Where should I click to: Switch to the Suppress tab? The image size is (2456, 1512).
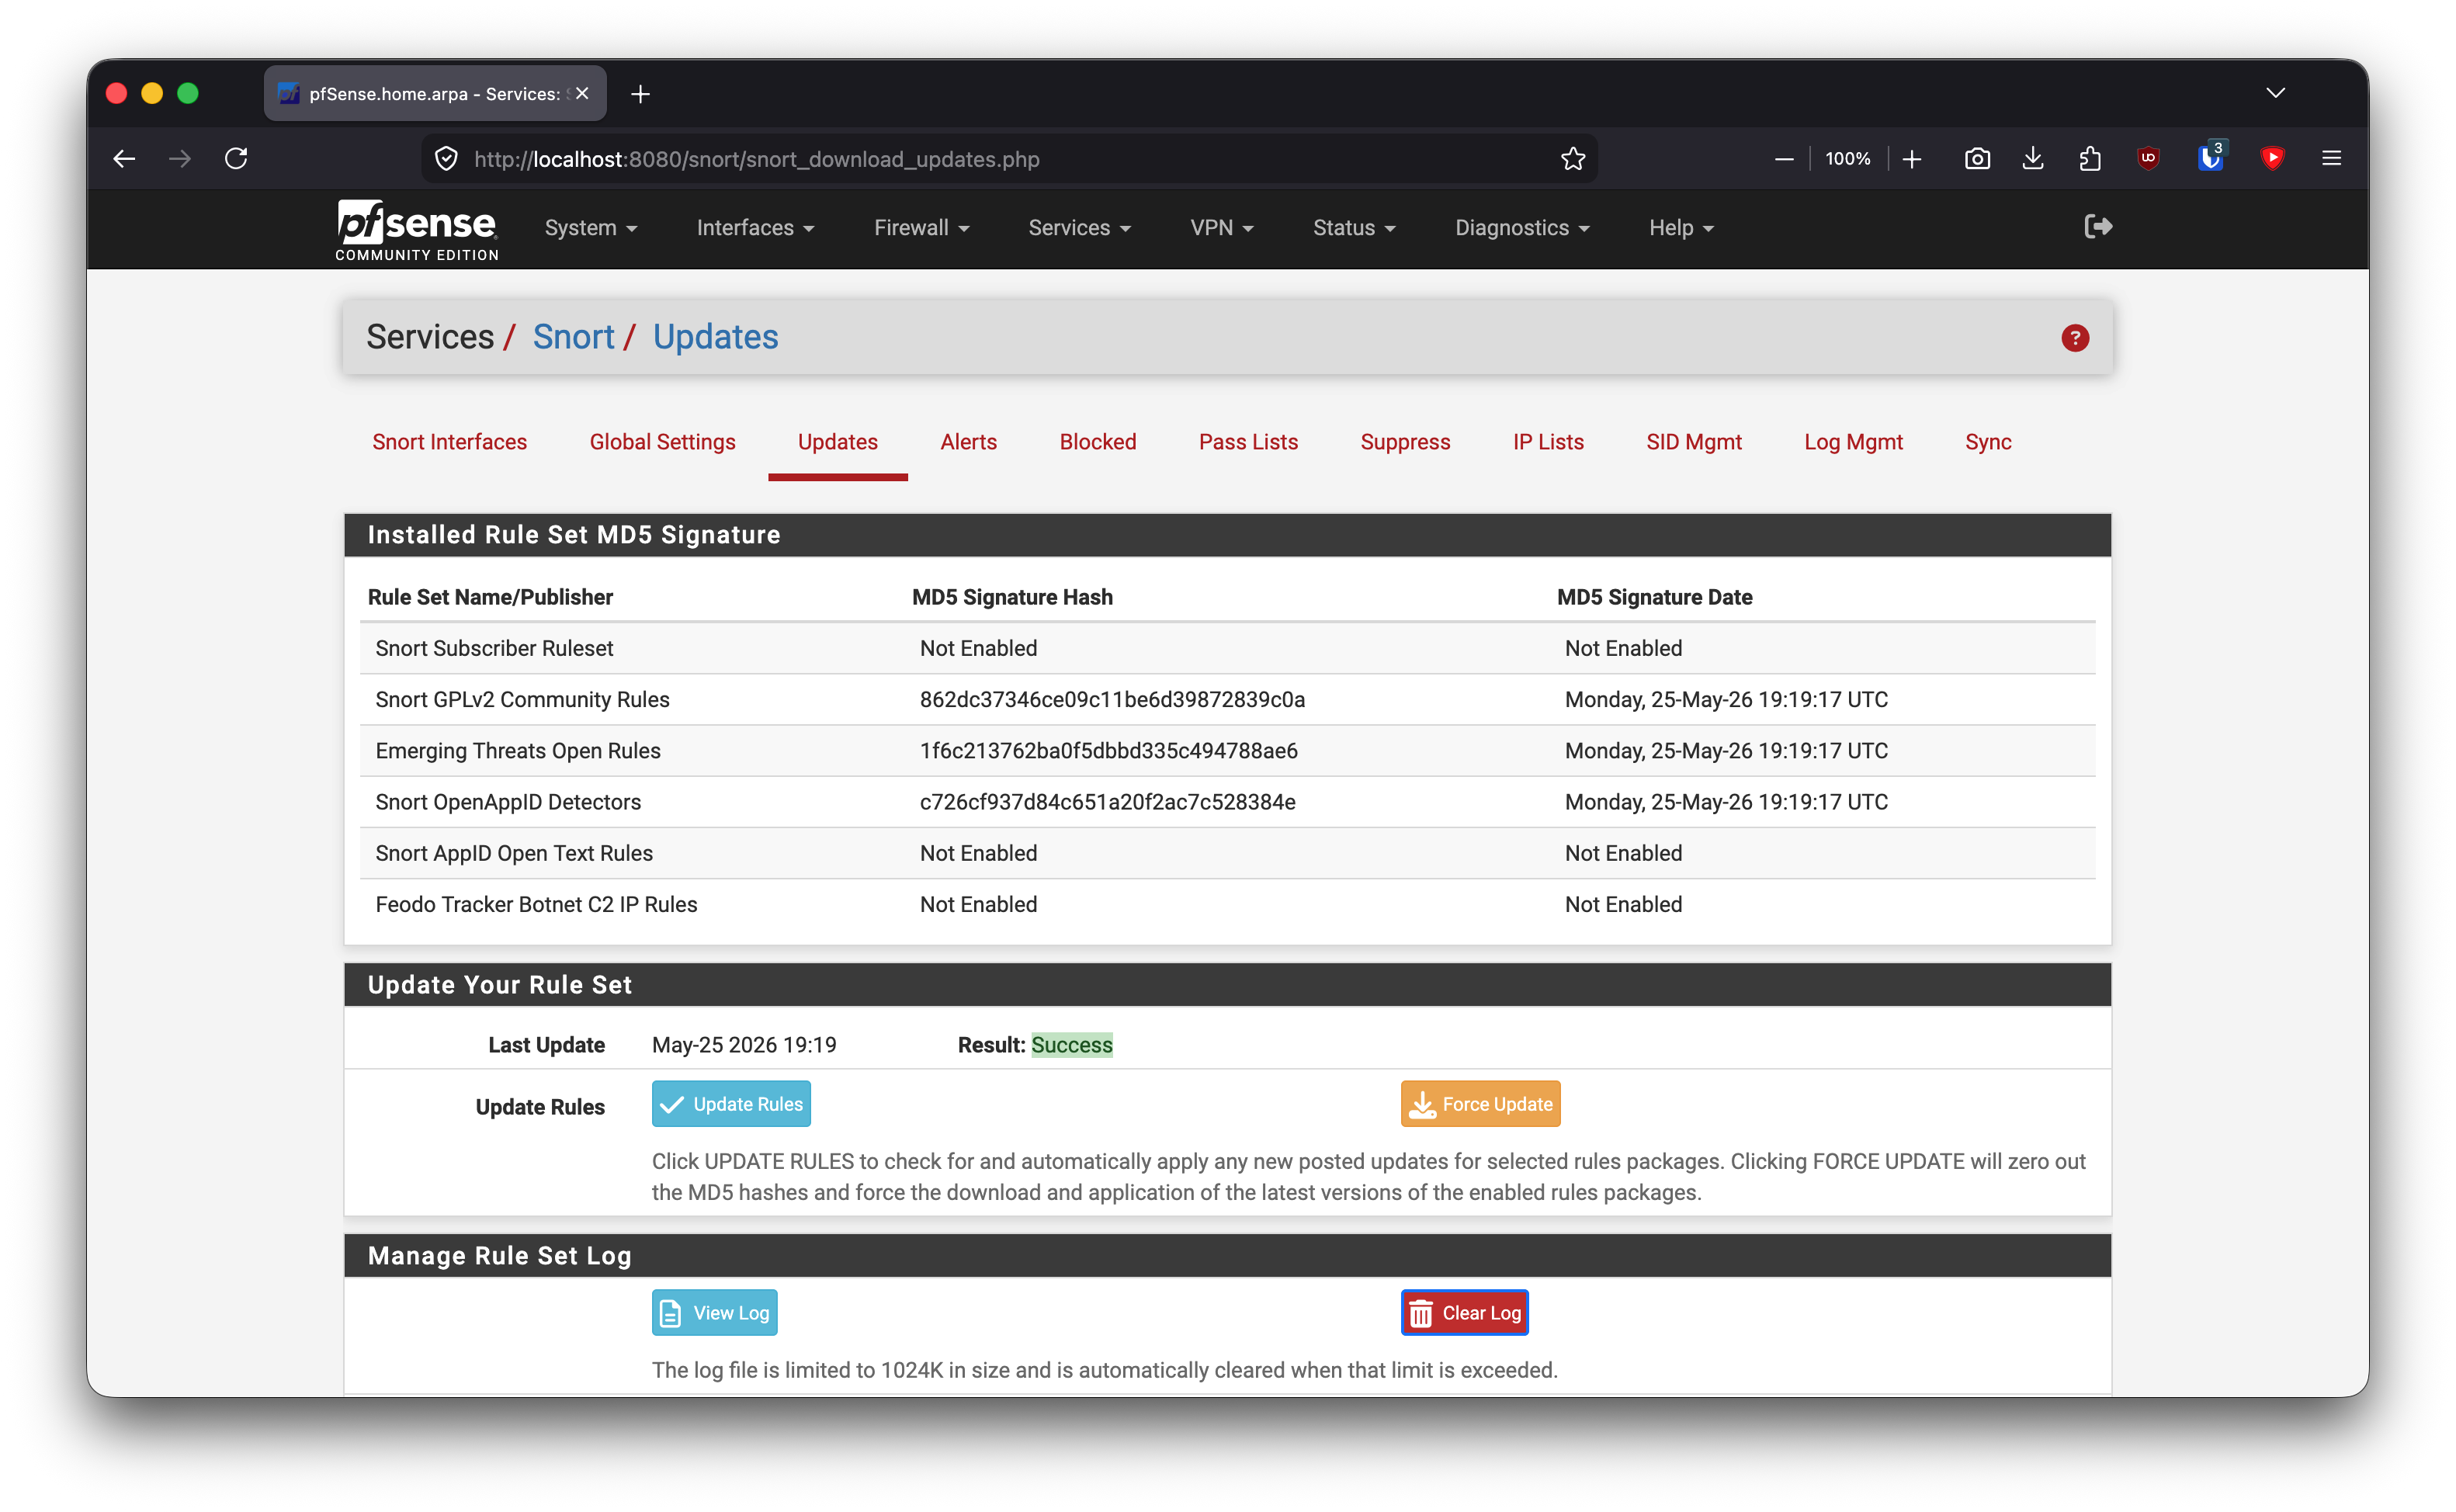point(1405,442)
